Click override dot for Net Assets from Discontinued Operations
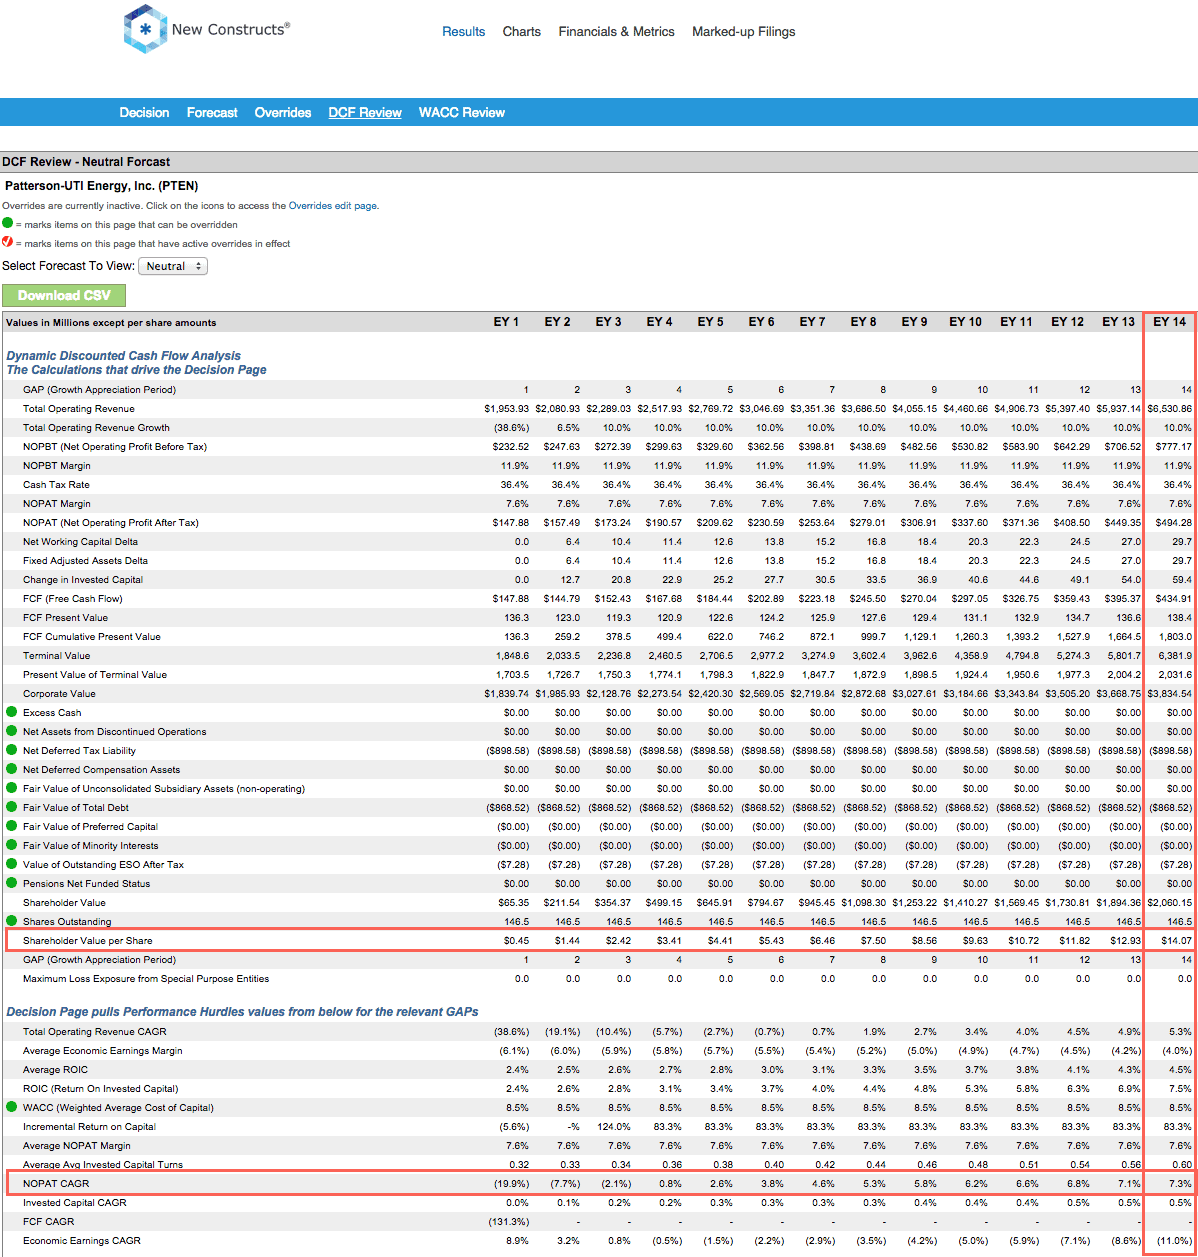 click(x=11, y=731)
